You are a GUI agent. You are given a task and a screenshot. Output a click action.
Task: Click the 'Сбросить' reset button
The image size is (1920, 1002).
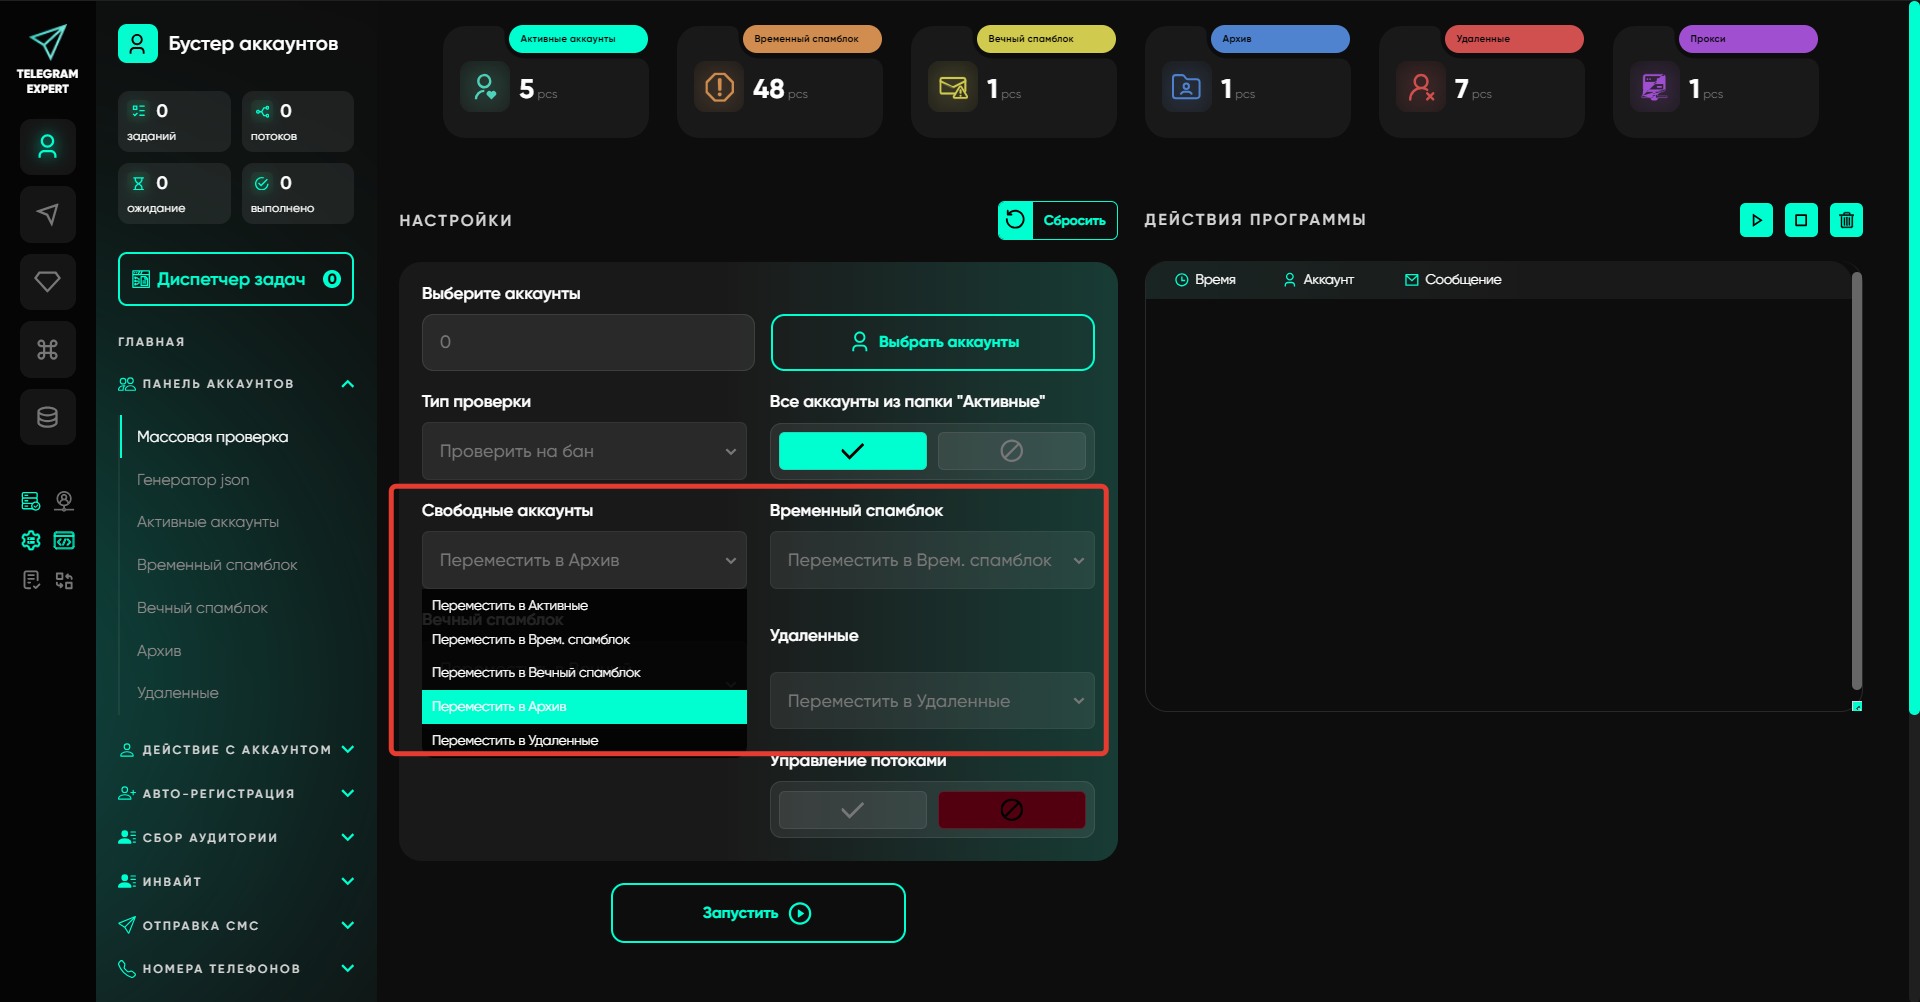click(1057, 220)
